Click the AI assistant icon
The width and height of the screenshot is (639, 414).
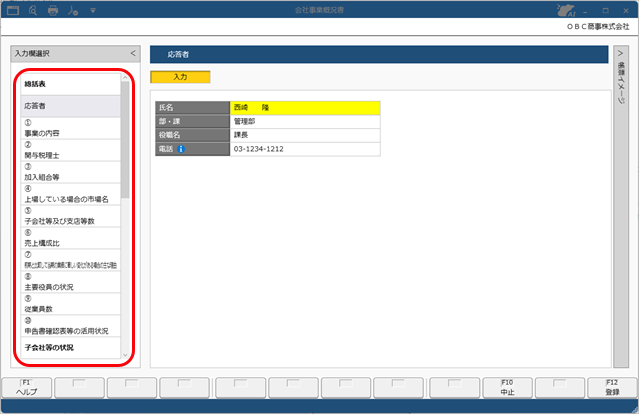(566, 10)
